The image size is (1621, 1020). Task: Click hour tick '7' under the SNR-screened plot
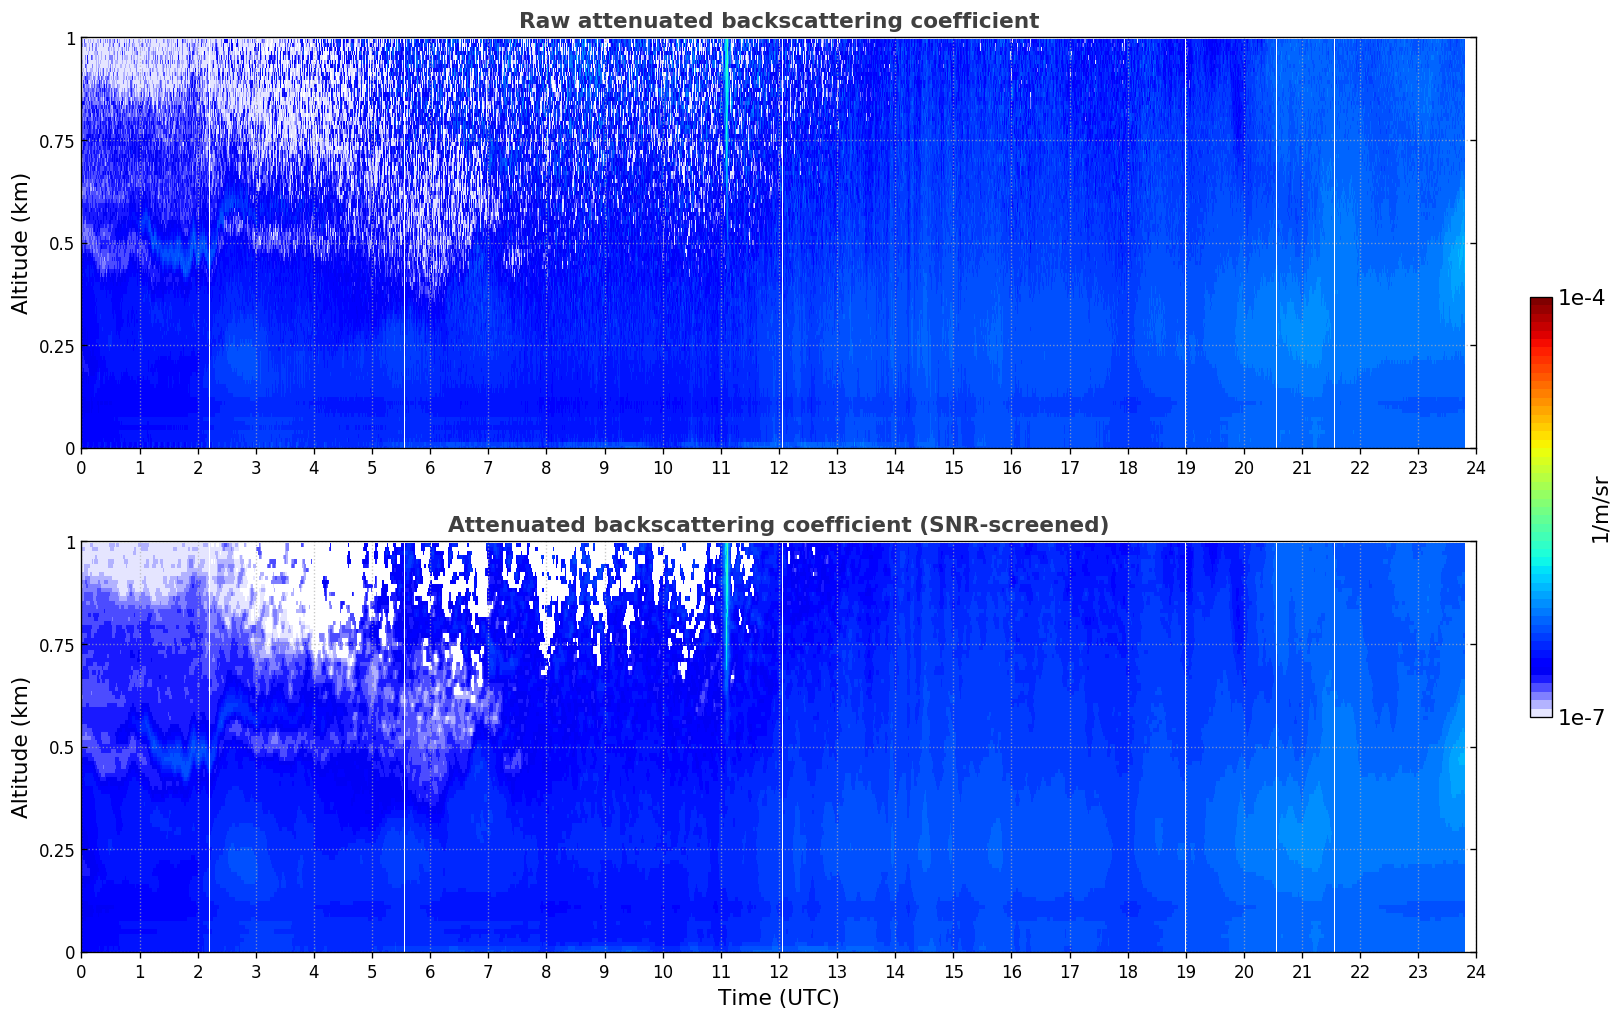pyautogui.click(x=488, y=971)
